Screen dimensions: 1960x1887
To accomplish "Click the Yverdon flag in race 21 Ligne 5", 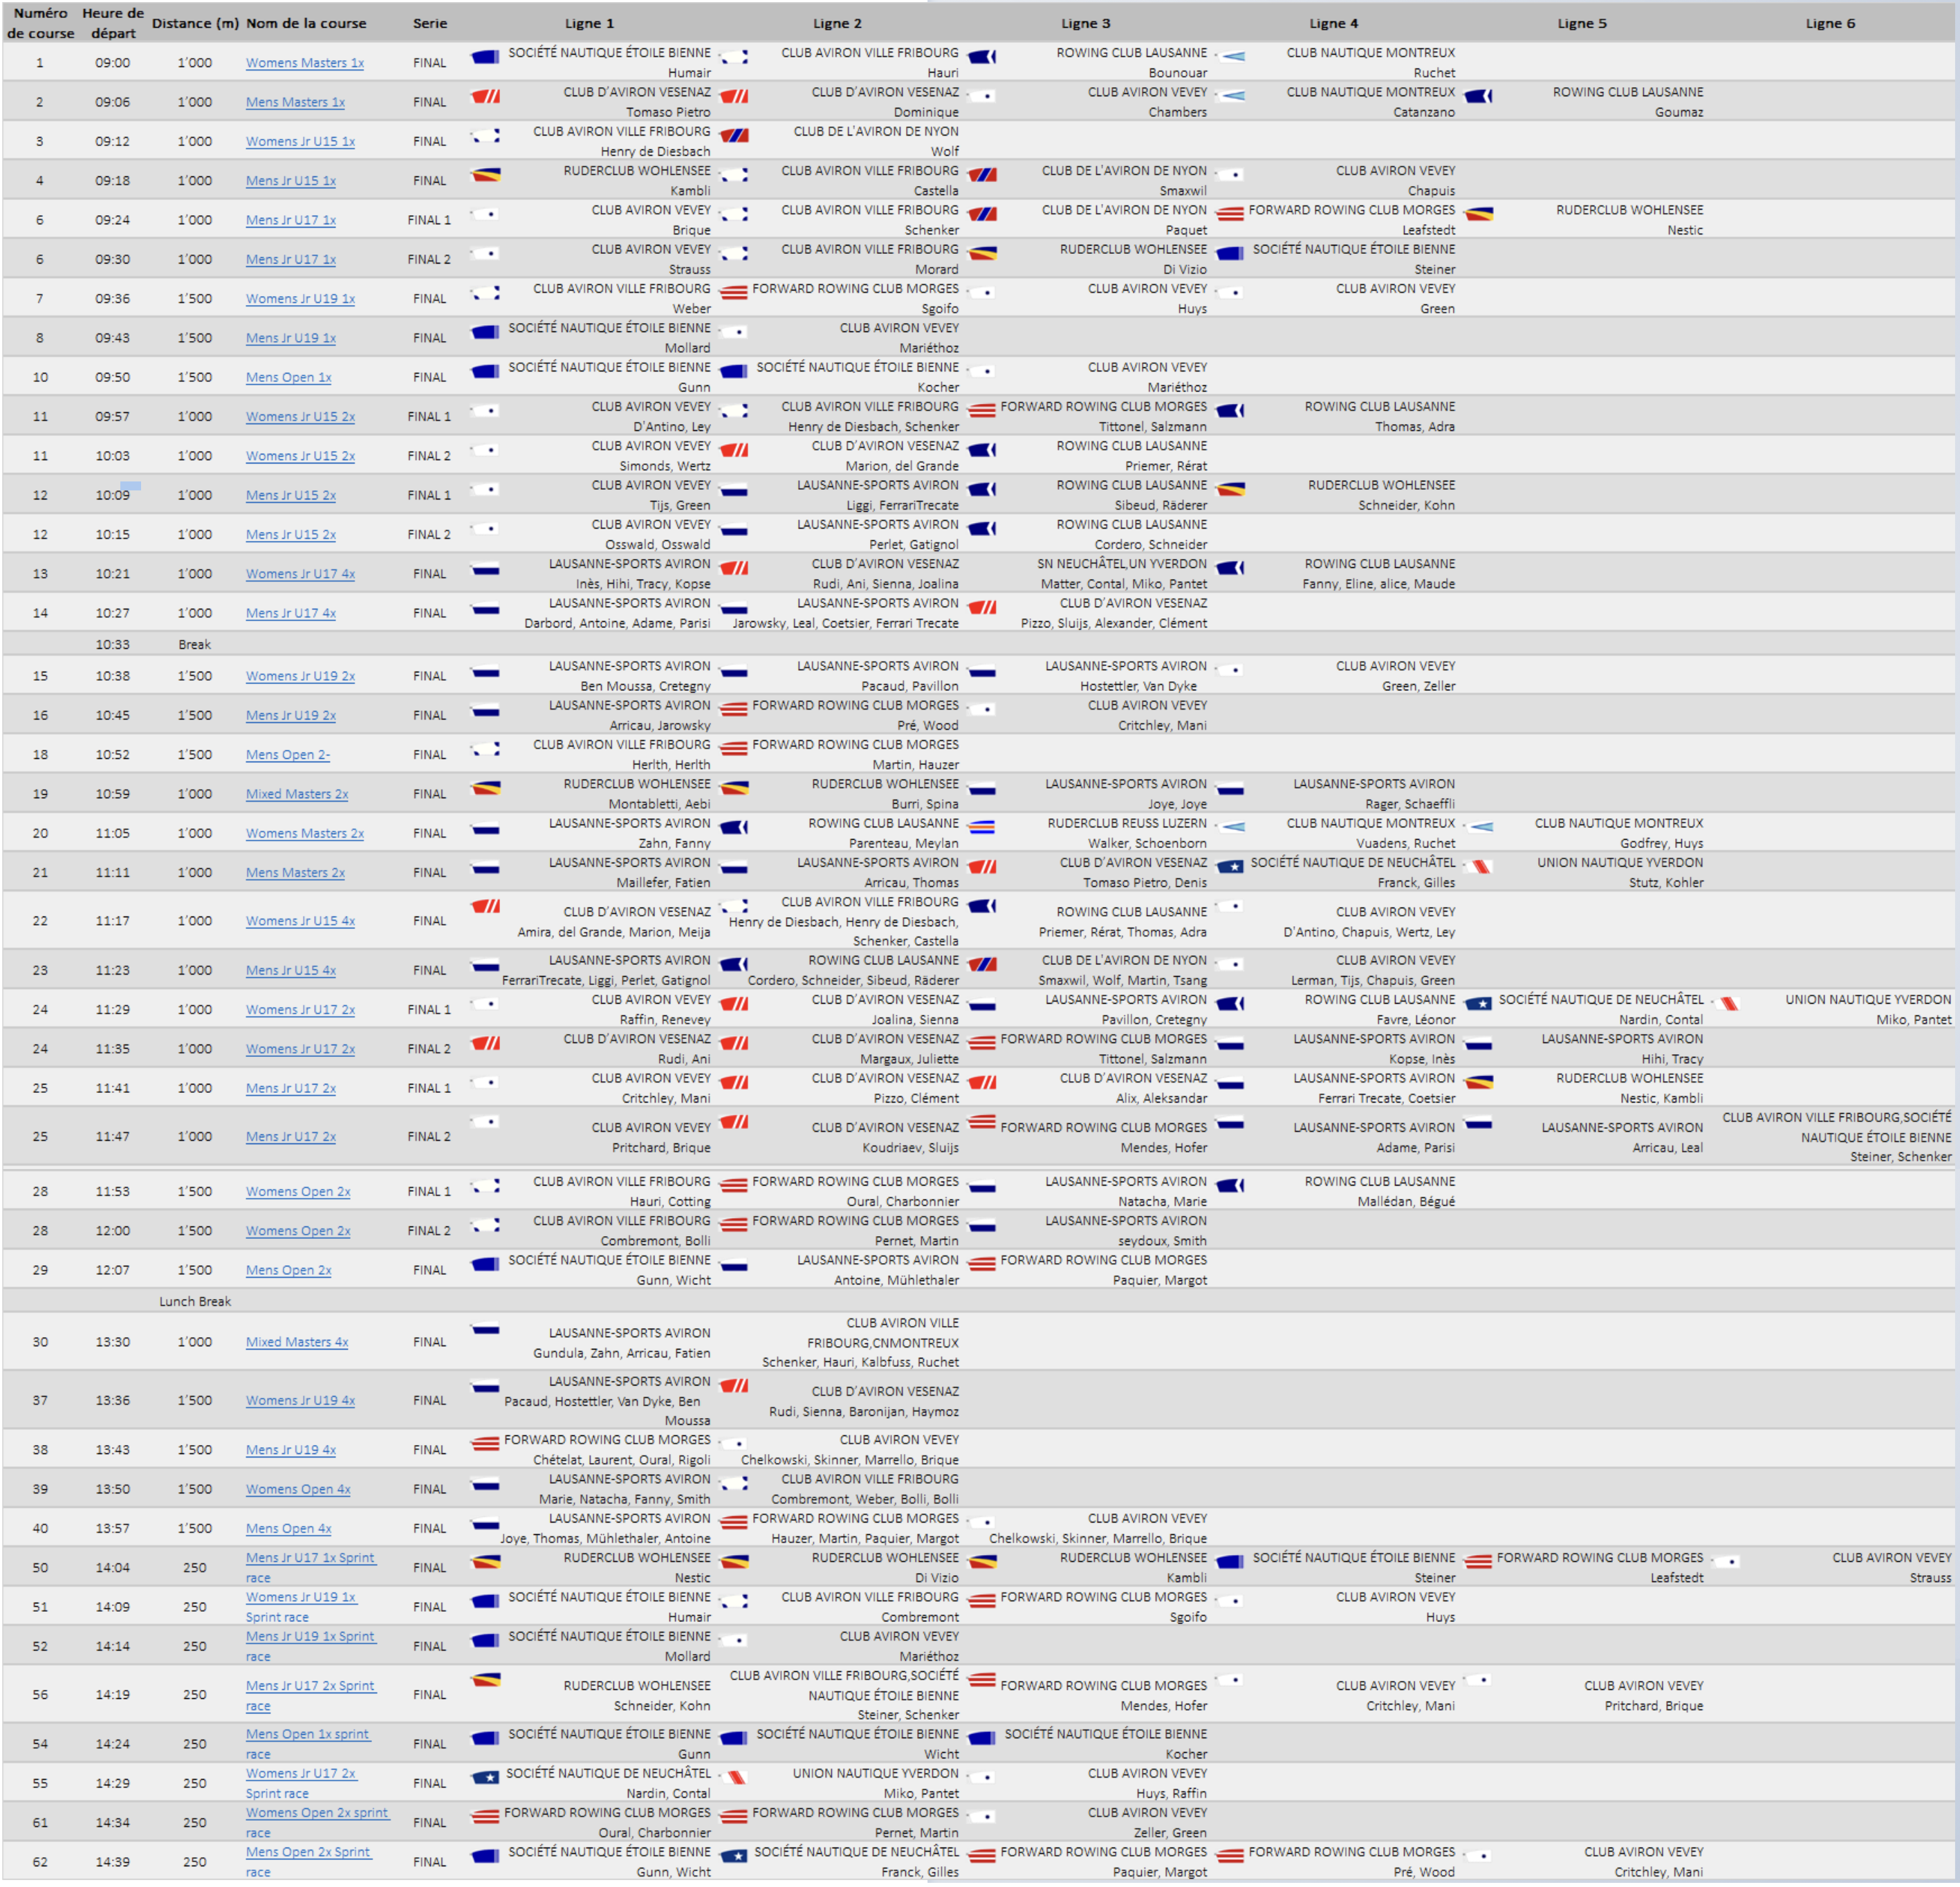I will pos(1478,867).
